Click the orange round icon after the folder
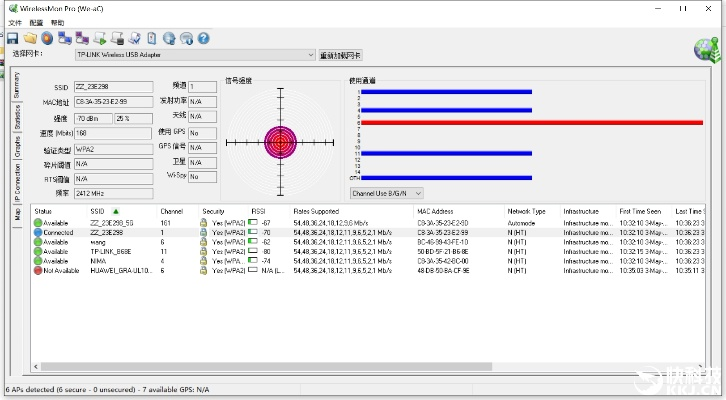This screenshot has height=400, width=726. (47, 38)
